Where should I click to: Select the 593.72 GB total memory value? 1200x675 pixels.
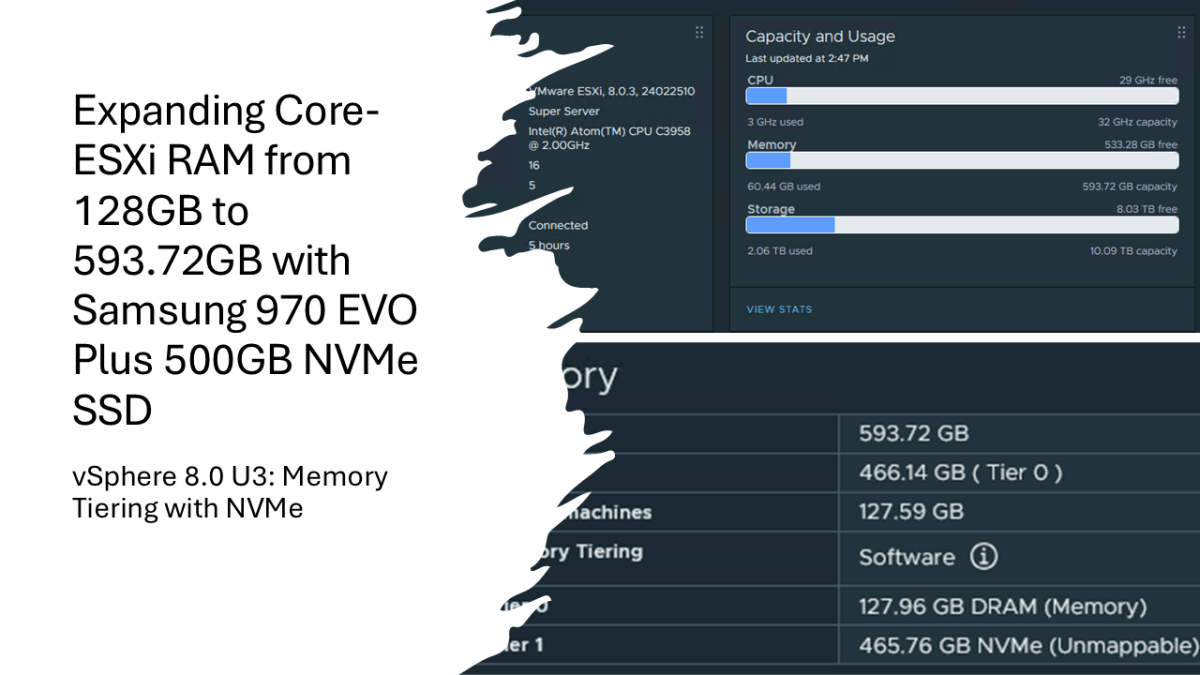[x=914, y=434]
